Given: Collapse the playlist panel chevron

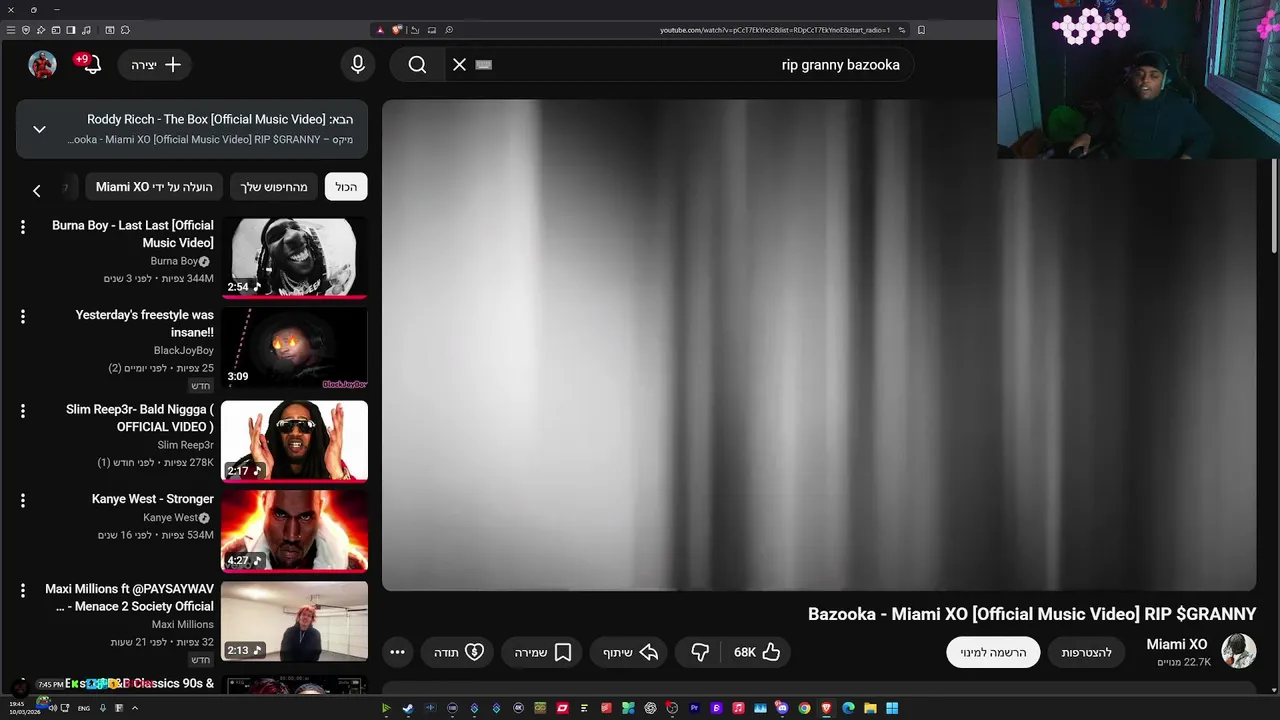Looking at the screenshot, I should pos(39,129).
